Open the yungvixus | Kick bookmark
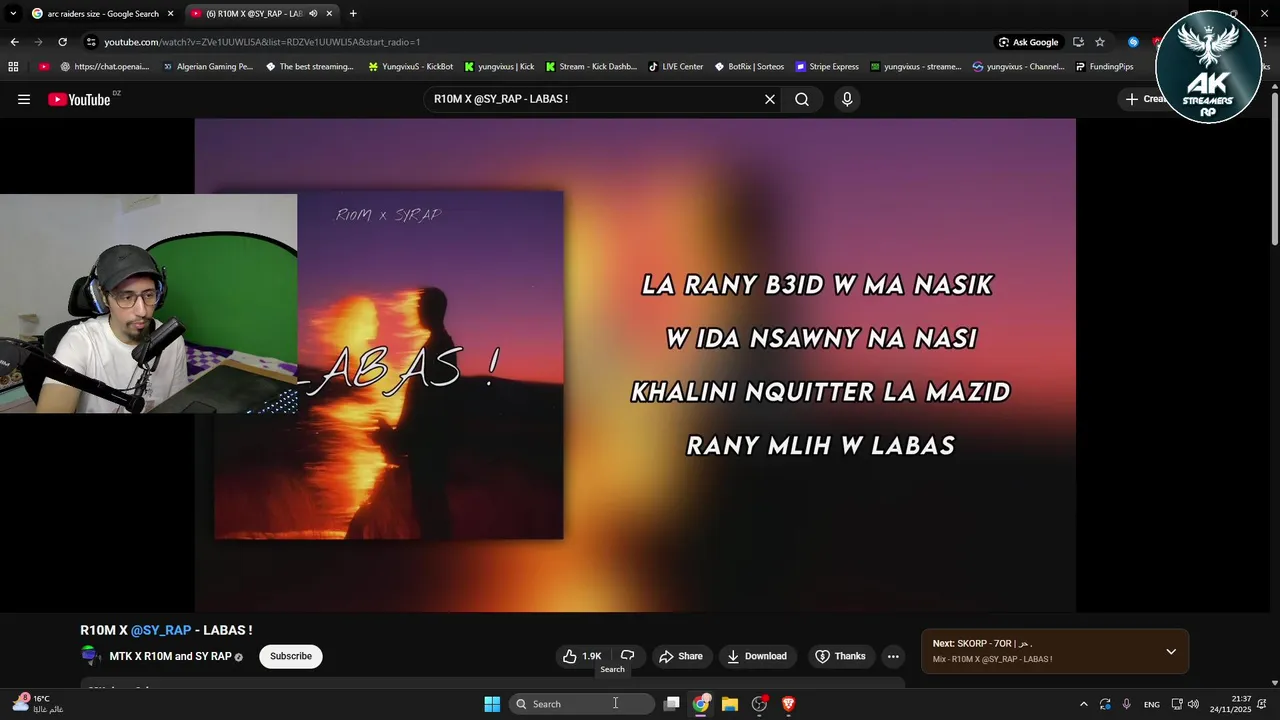 (499, 67)
